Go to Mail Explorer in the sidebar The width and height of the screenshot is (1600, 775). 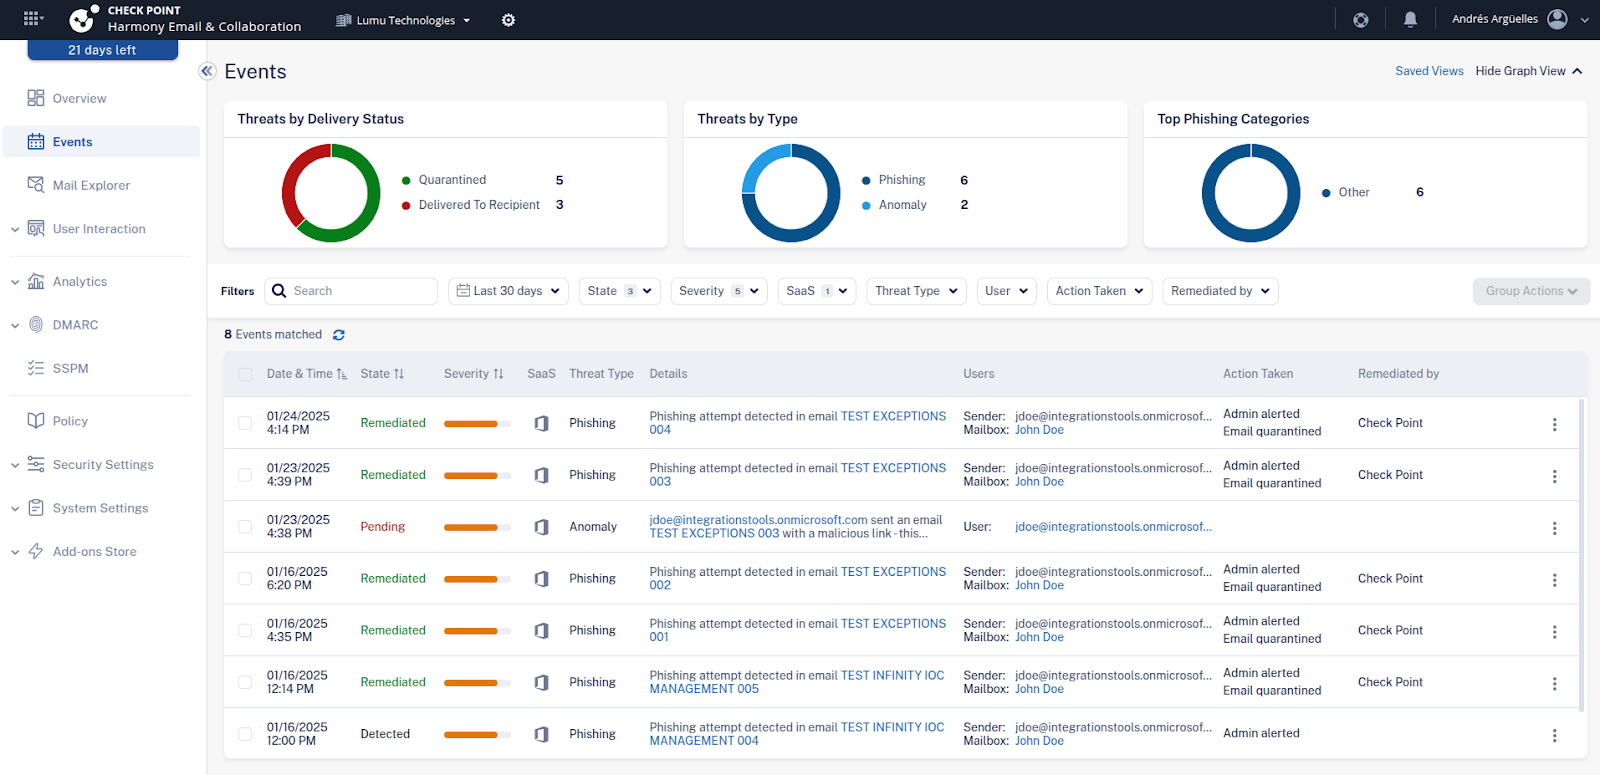[x=91, y=185]
